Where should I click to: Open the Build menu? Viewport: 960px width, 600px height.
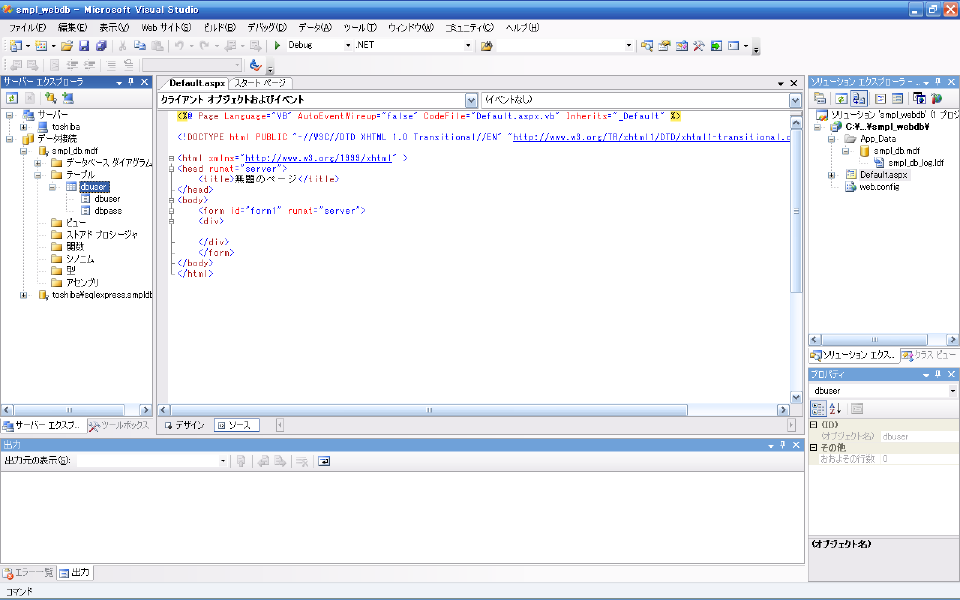click(x=219, y=28)
